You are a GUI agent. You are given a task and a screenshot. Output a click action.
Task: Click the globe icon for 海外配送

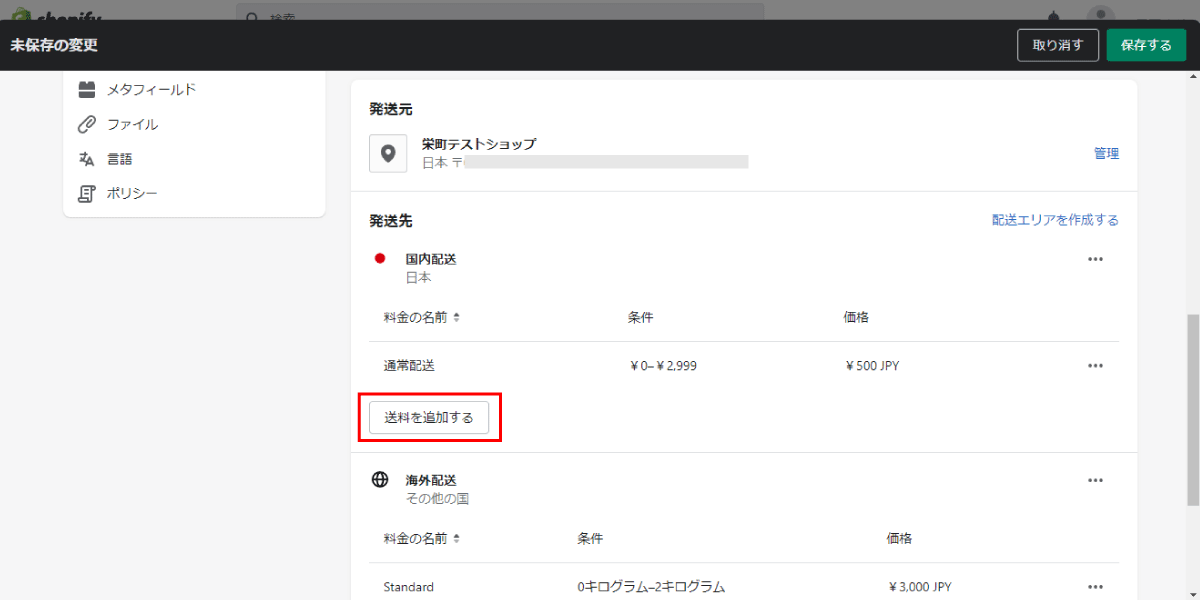point(380,480)
